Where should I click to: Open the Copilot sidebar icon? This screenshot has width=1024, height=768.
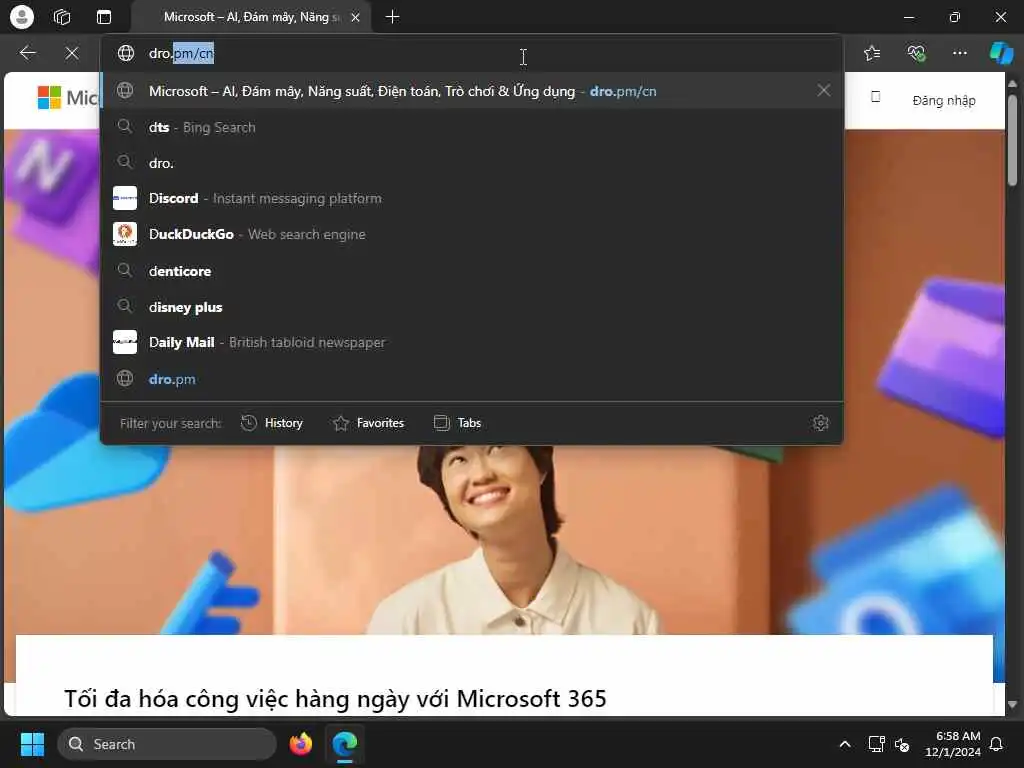click(1001, 53)
